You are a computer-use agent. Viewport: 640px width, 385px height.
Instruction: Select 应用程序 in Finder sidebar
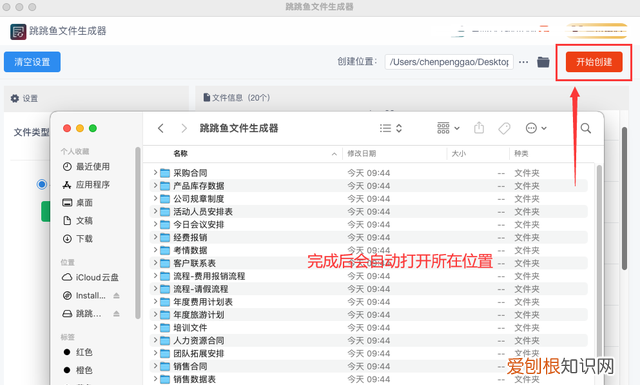point(86,185)
